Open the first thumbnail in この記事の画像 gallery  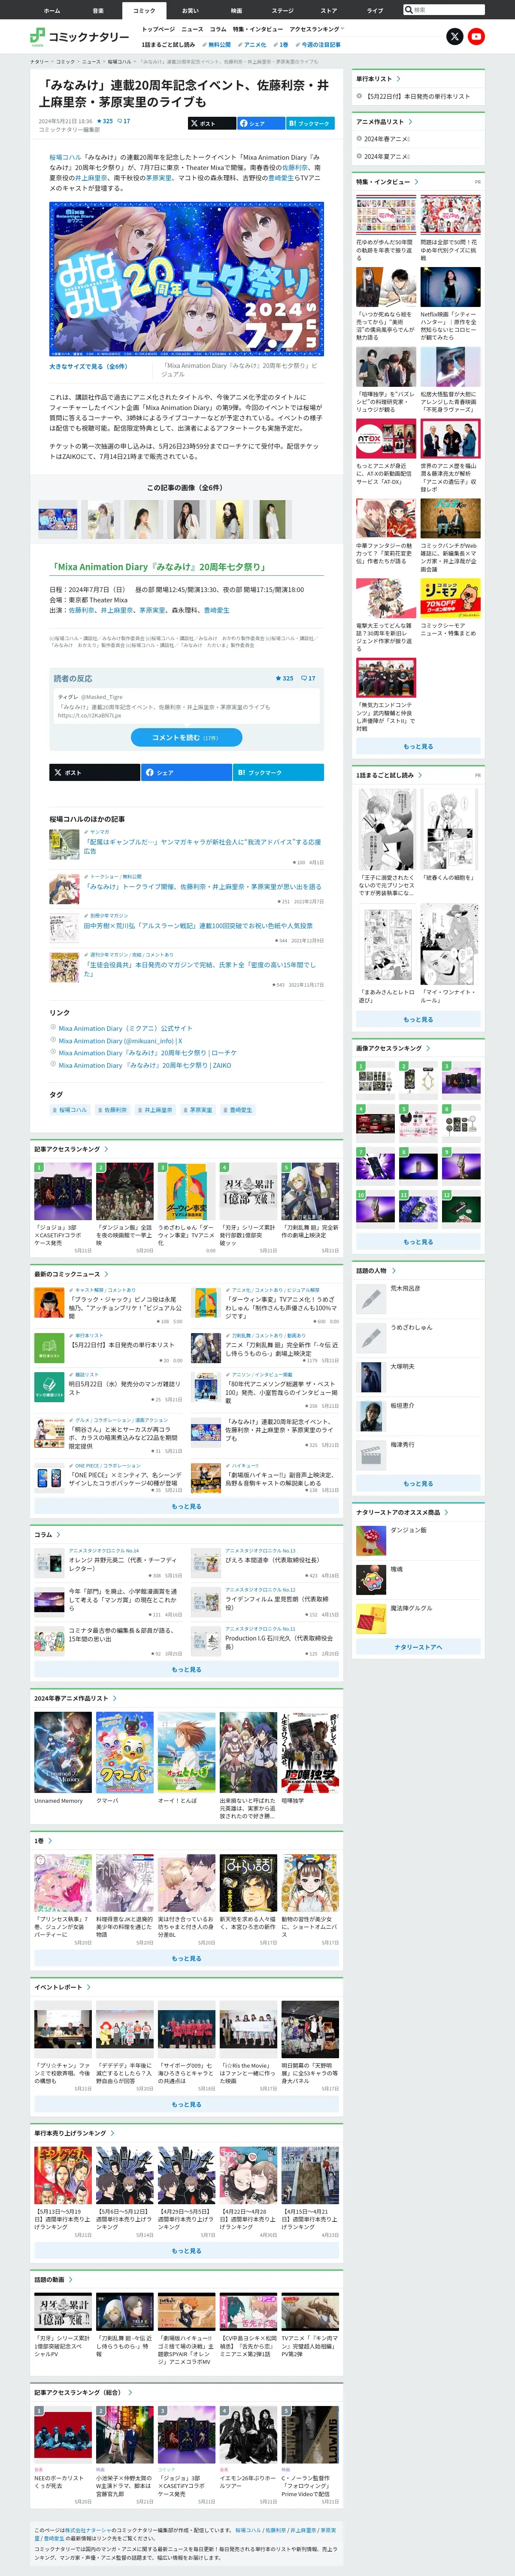(58, 519)
